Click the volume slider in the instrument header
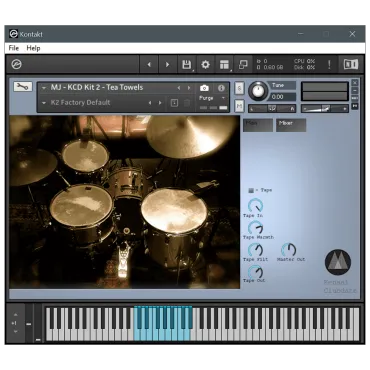The width and height of the screenshot is (370, 370). click(x=325, y=108)
